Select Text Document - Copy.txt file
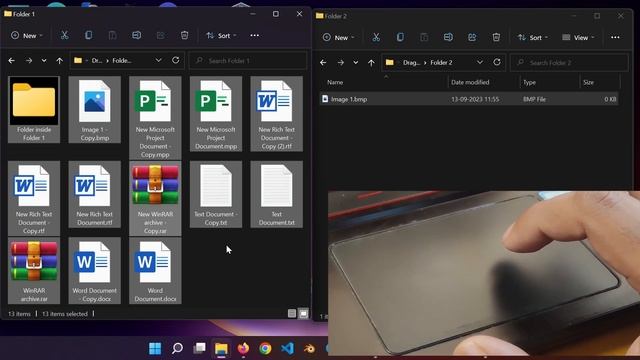Image resolution: width=640 pixels, height=360 pixels. (216, 194)
